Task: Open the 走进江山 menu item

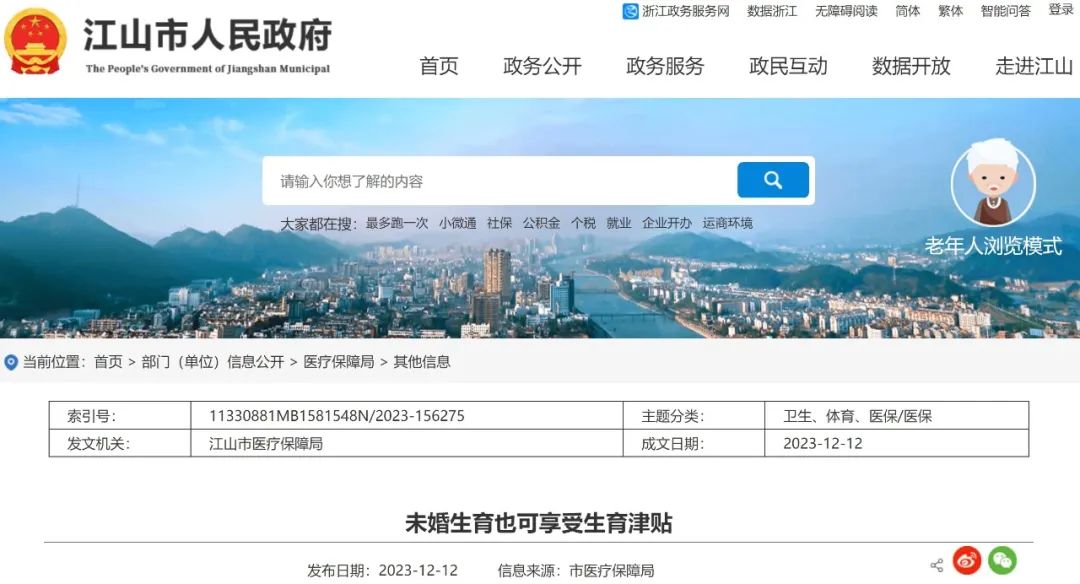Action: pos(1034,66)
